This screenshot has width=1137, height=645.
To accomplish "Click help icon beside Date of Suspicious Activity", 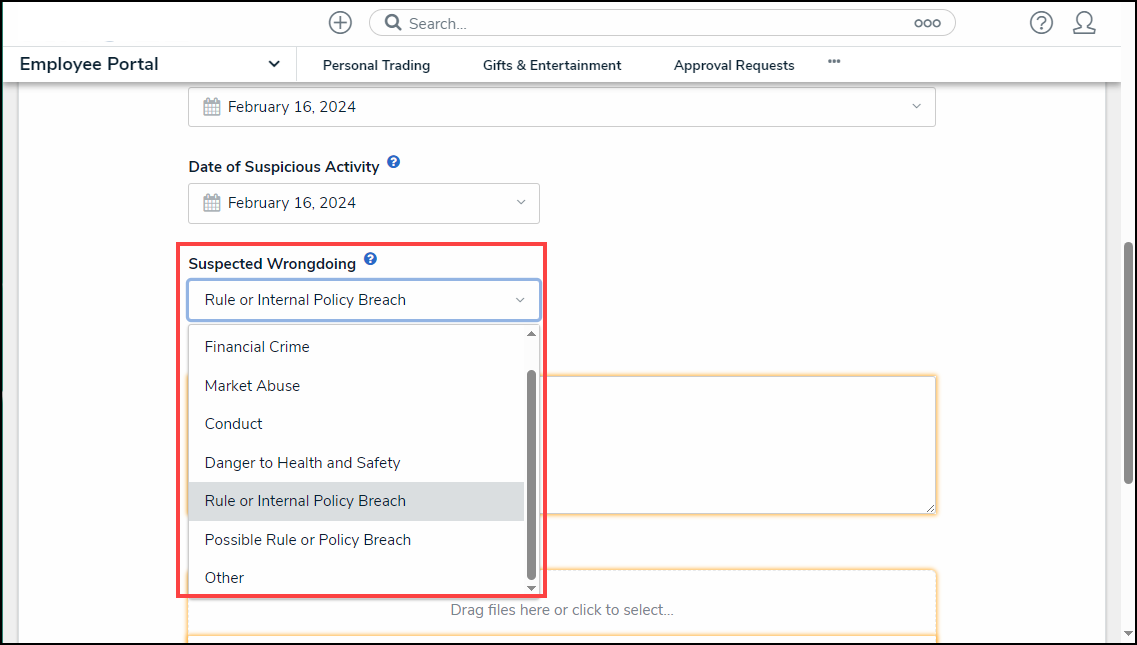I will (x=394, y=162).
